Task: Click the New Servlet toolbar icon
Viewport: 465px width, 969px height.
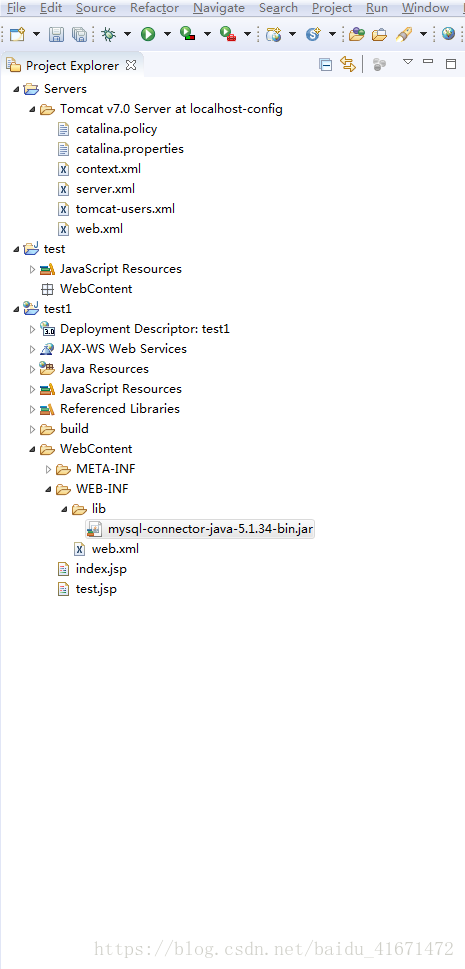Action: [314, 34]
